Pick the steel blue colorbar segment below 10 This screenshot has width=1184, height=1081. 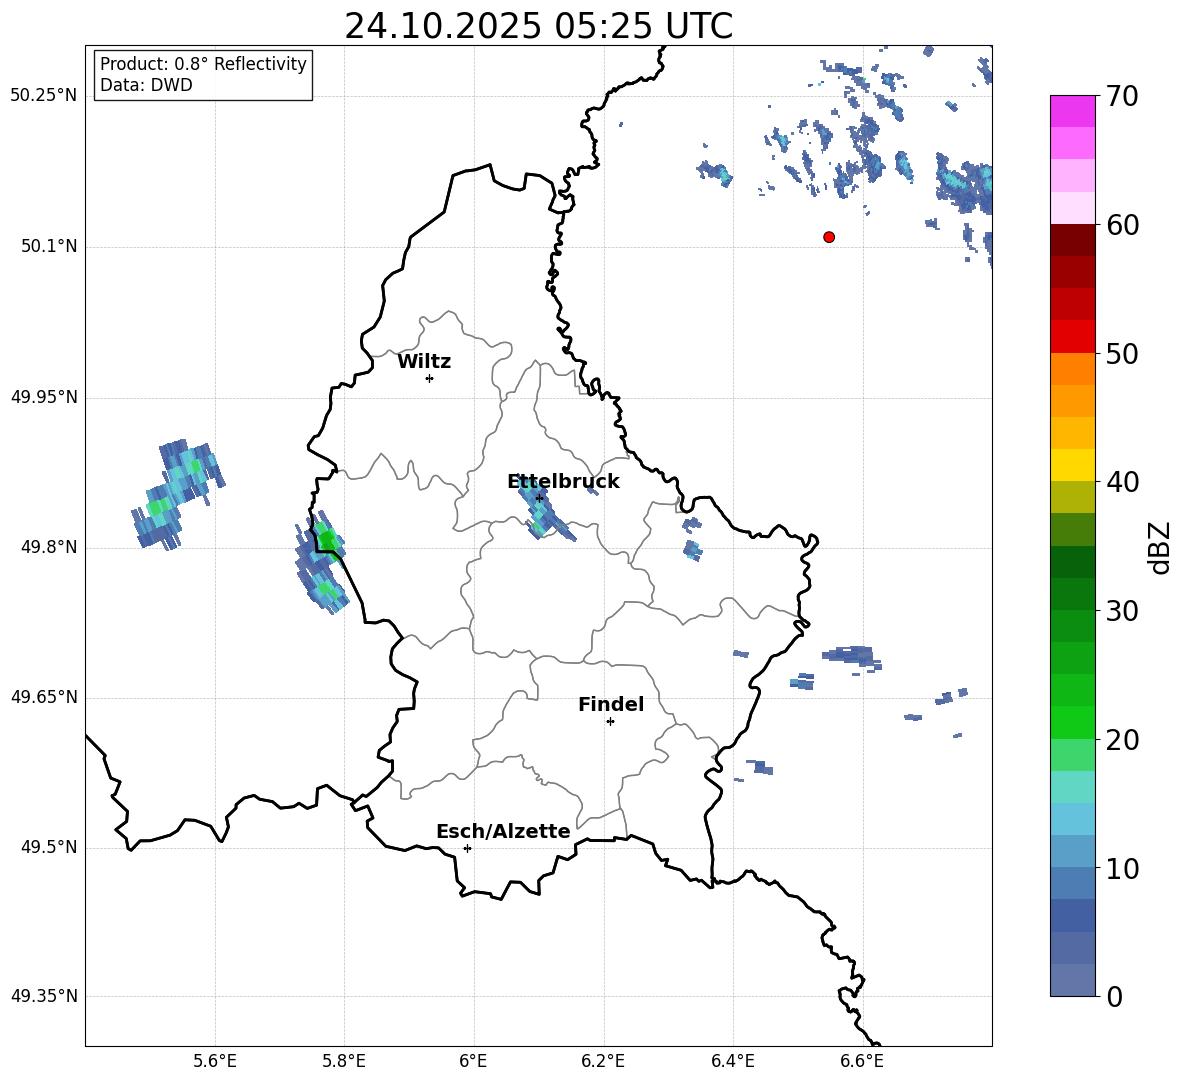1072,883
